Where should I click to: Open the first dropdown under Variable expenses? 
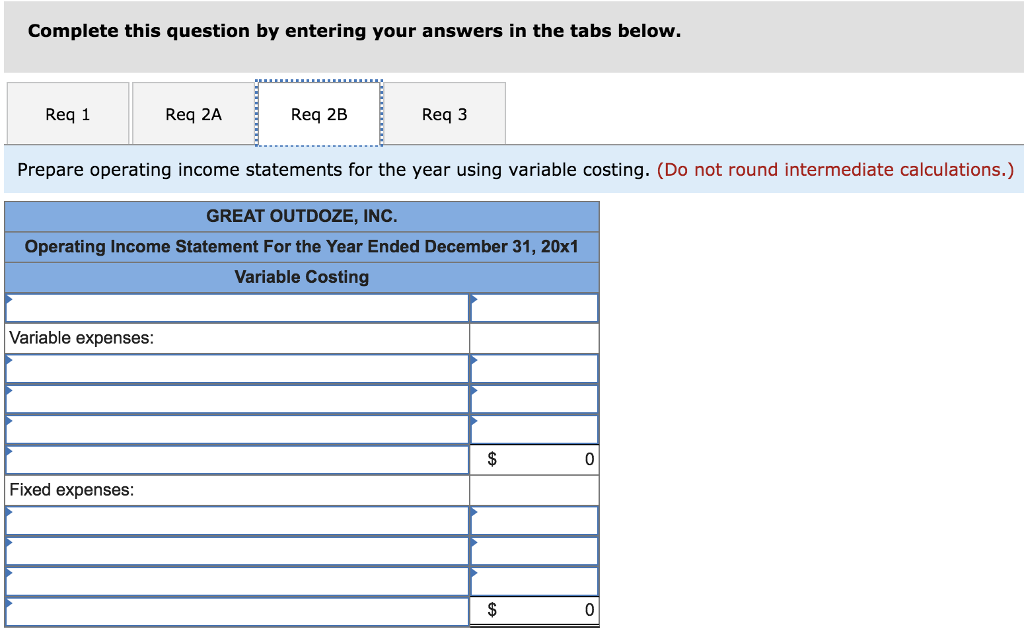(237, 368)
